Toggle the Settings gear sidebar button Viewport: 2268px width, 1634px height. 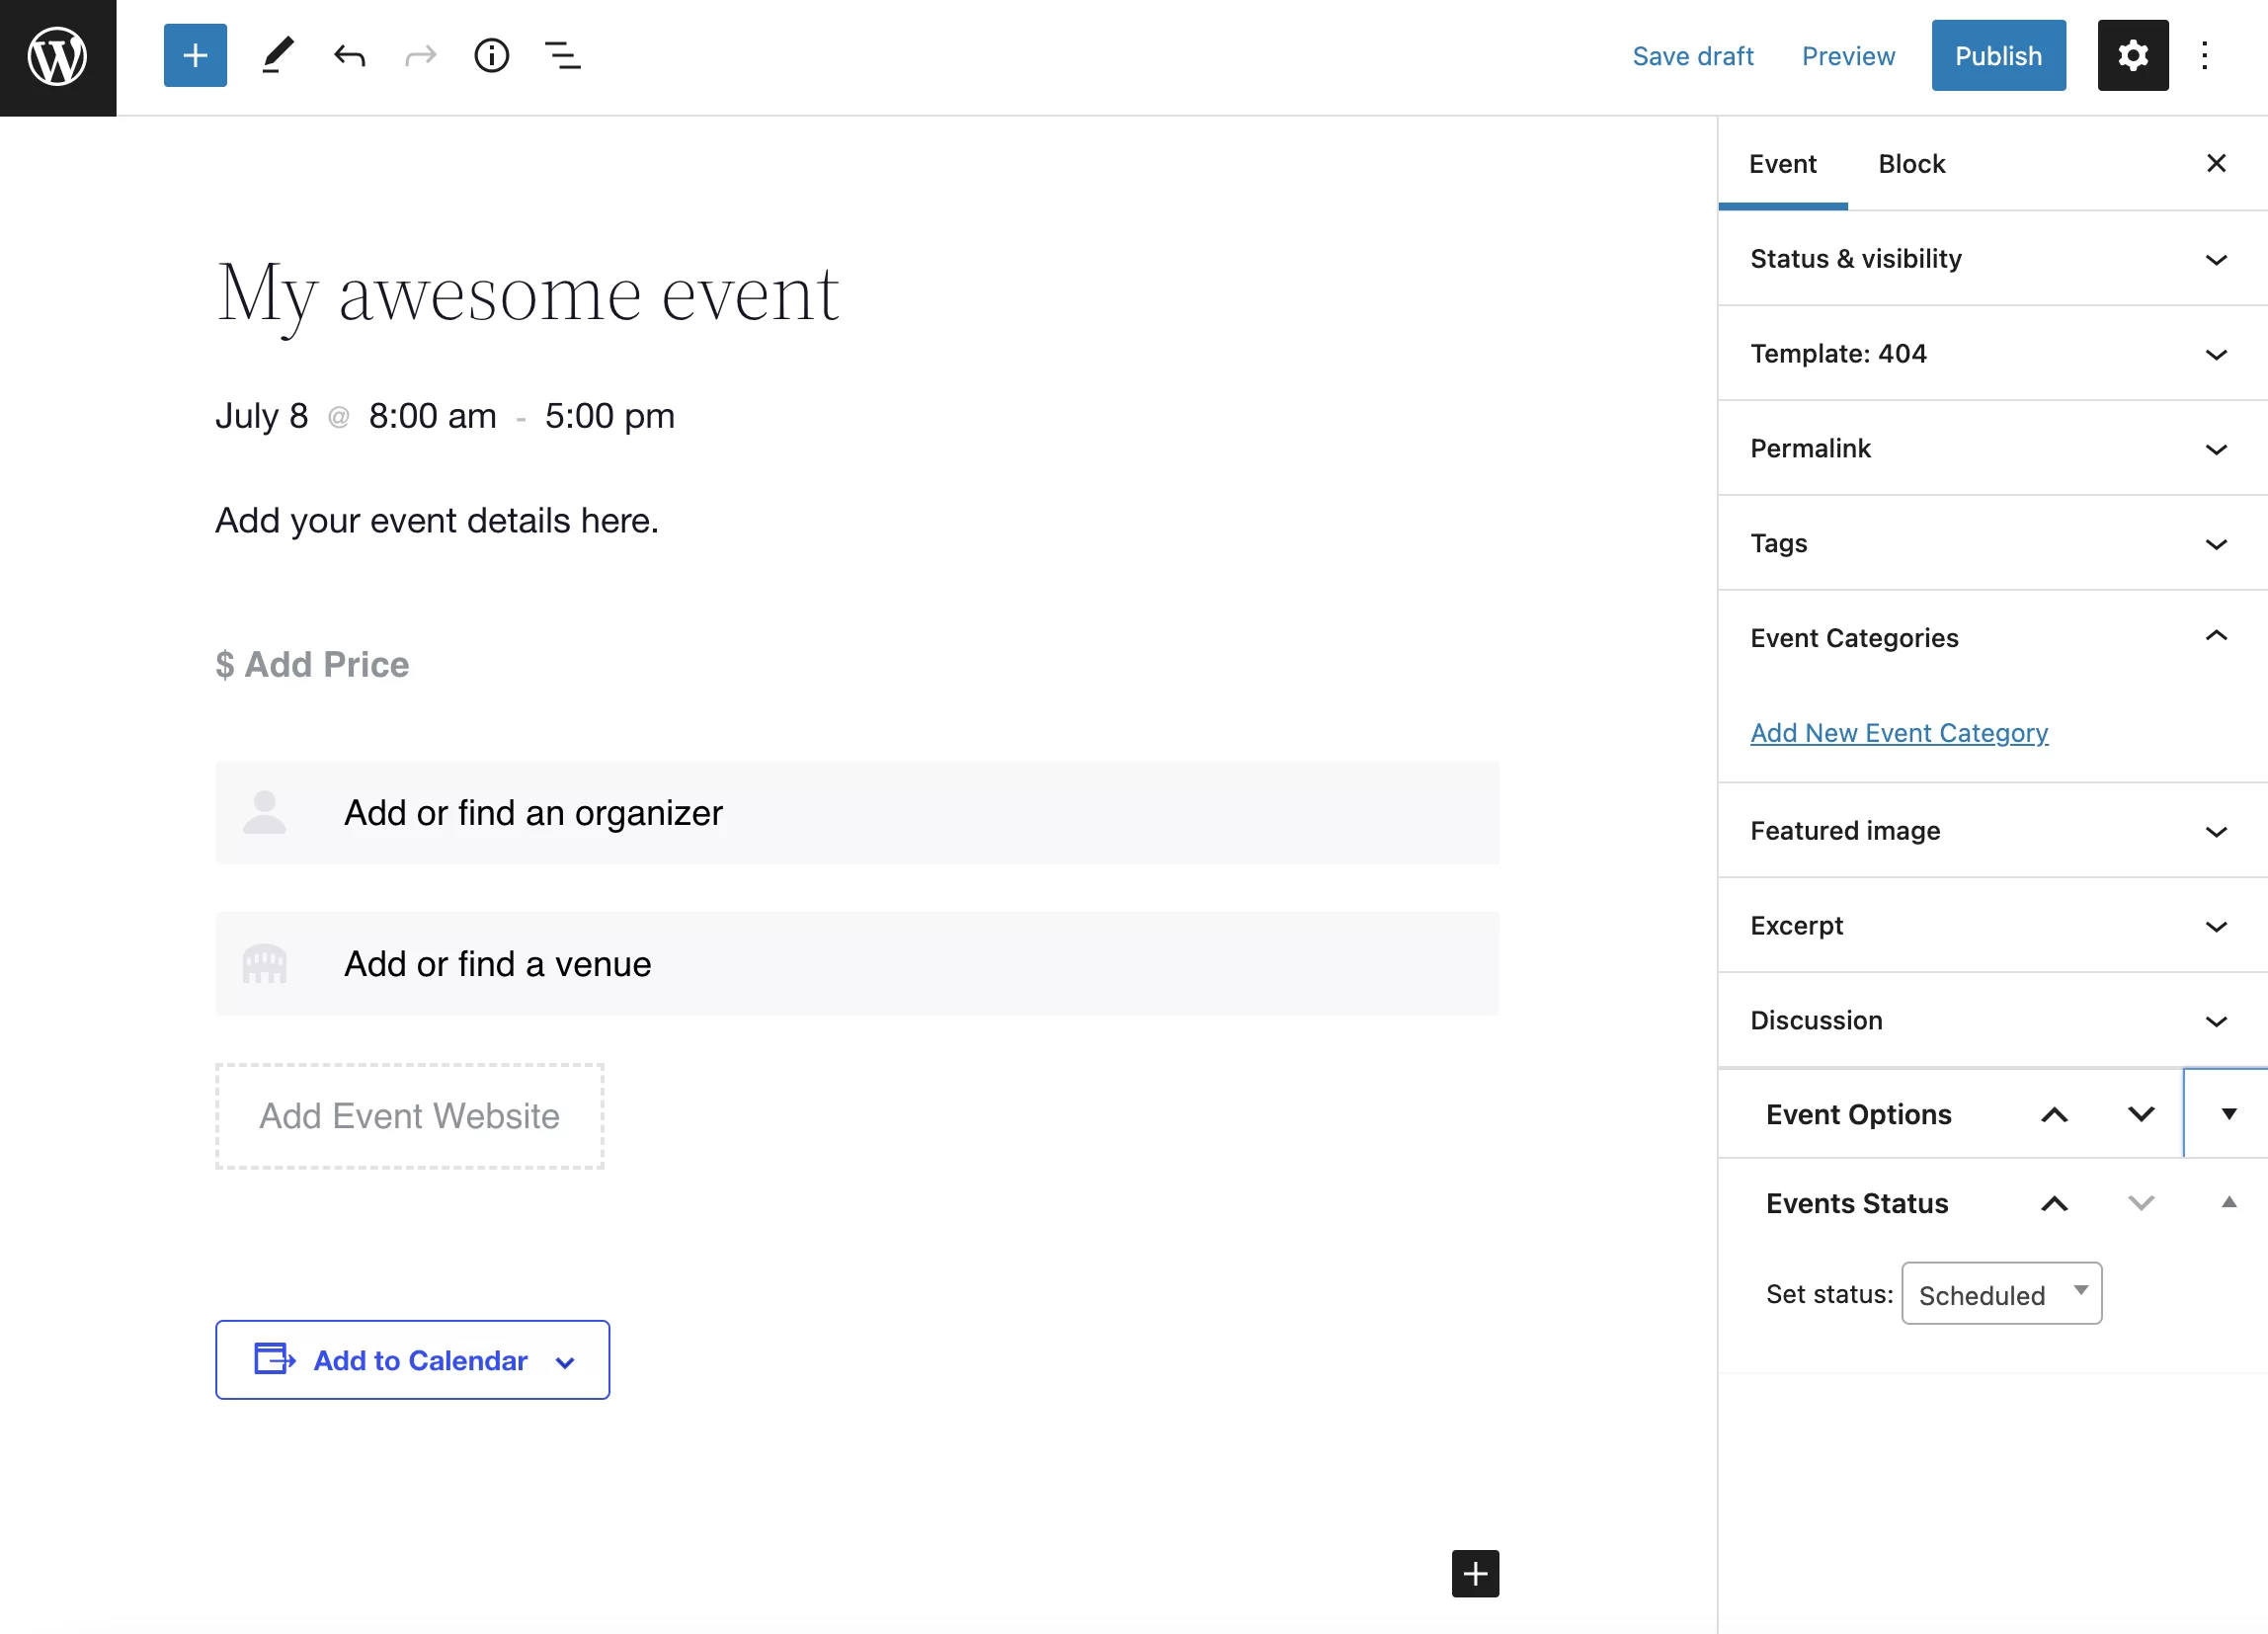[2132, 56]
